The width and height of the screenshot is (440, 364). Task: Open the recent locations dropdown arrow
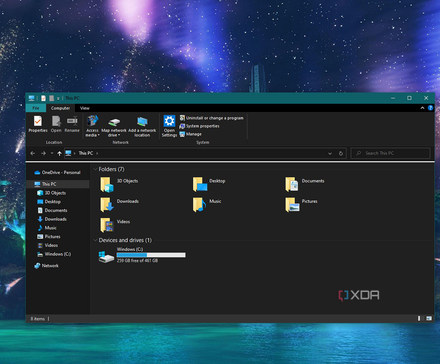(52, 153)
